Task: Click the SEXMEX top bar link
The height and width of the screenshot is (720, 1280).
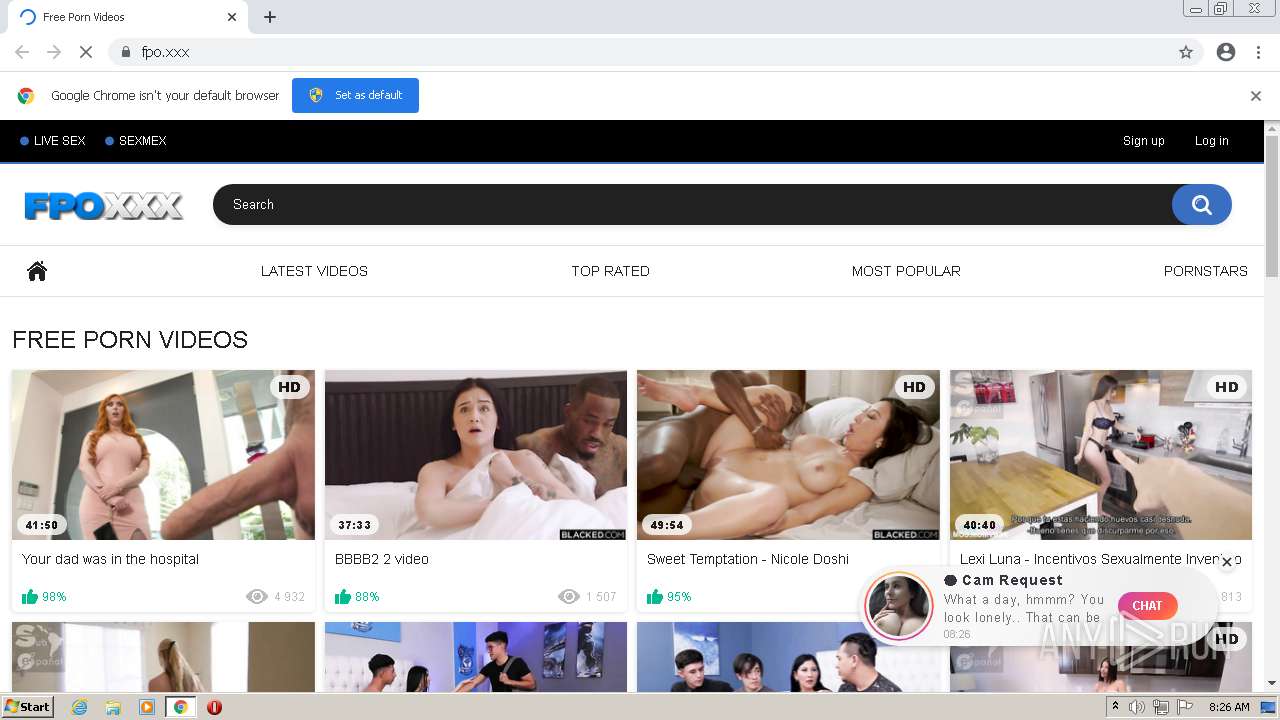Action: (136, 141)
